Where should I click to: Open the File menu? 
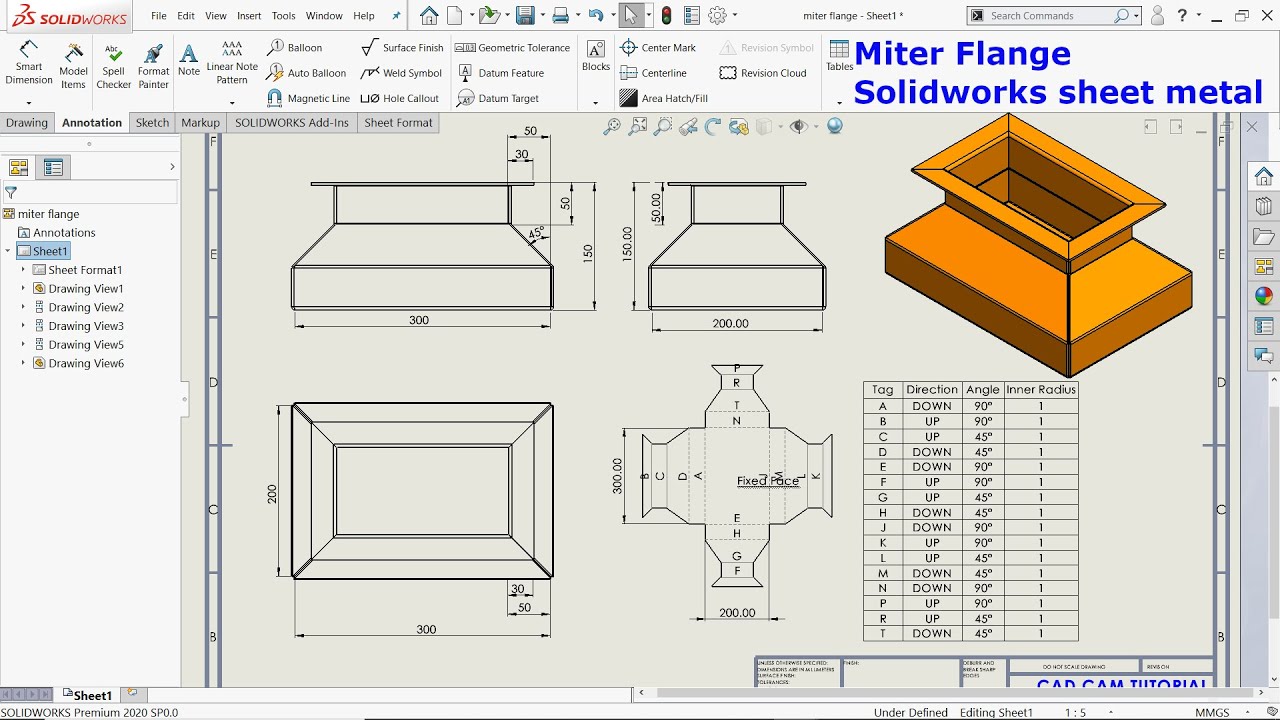[x=159, y=16]
